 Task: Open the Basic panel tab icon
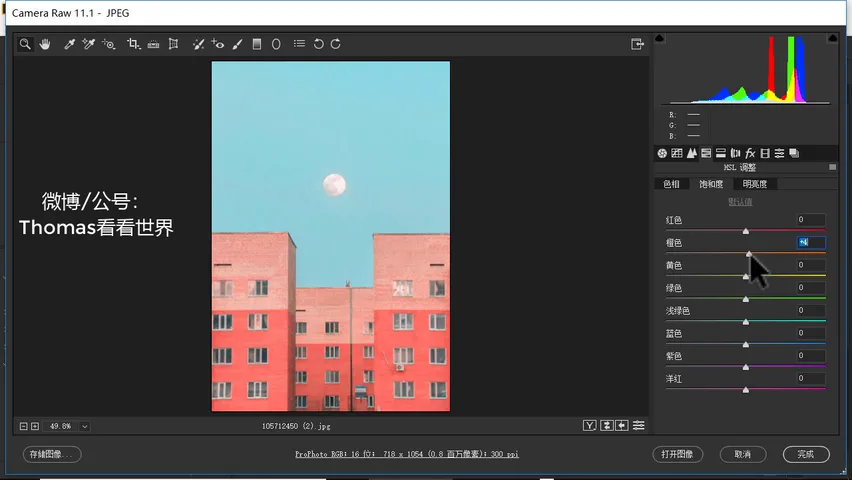(x=662, y=153)
